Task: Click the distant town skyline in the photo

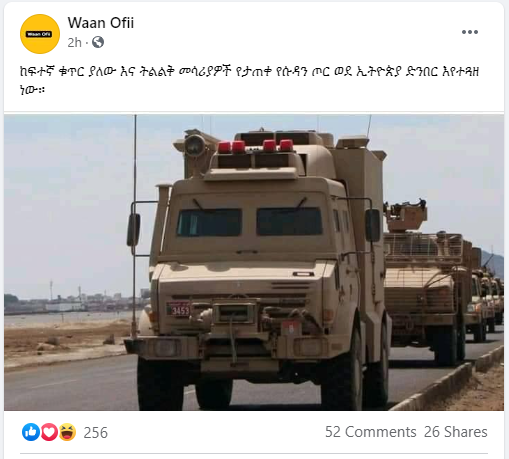Action: tap(75, 302)
